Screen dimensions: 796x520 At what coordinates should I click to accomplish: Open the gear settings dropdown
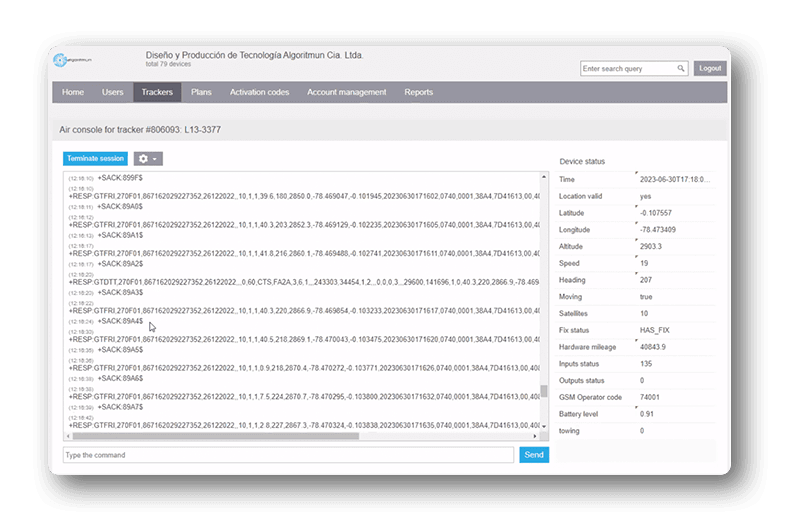148,158
